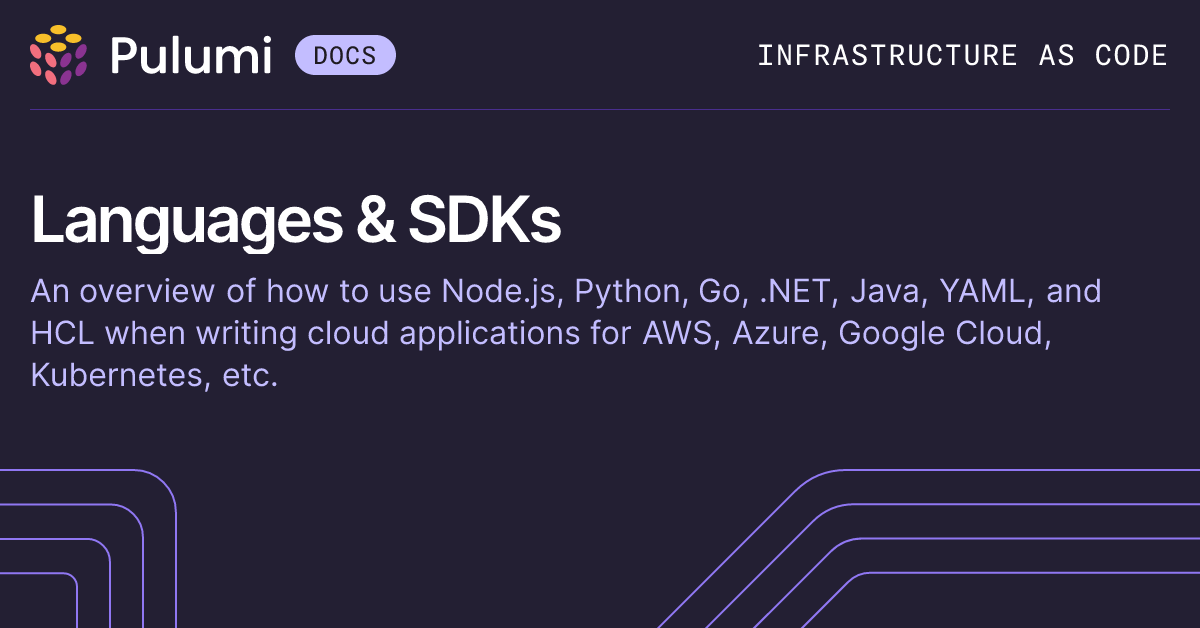1200x628 pixels.
Task: Click the 'INFRASTRUCTURE AS CODE' text
Action: coord(962,55)
